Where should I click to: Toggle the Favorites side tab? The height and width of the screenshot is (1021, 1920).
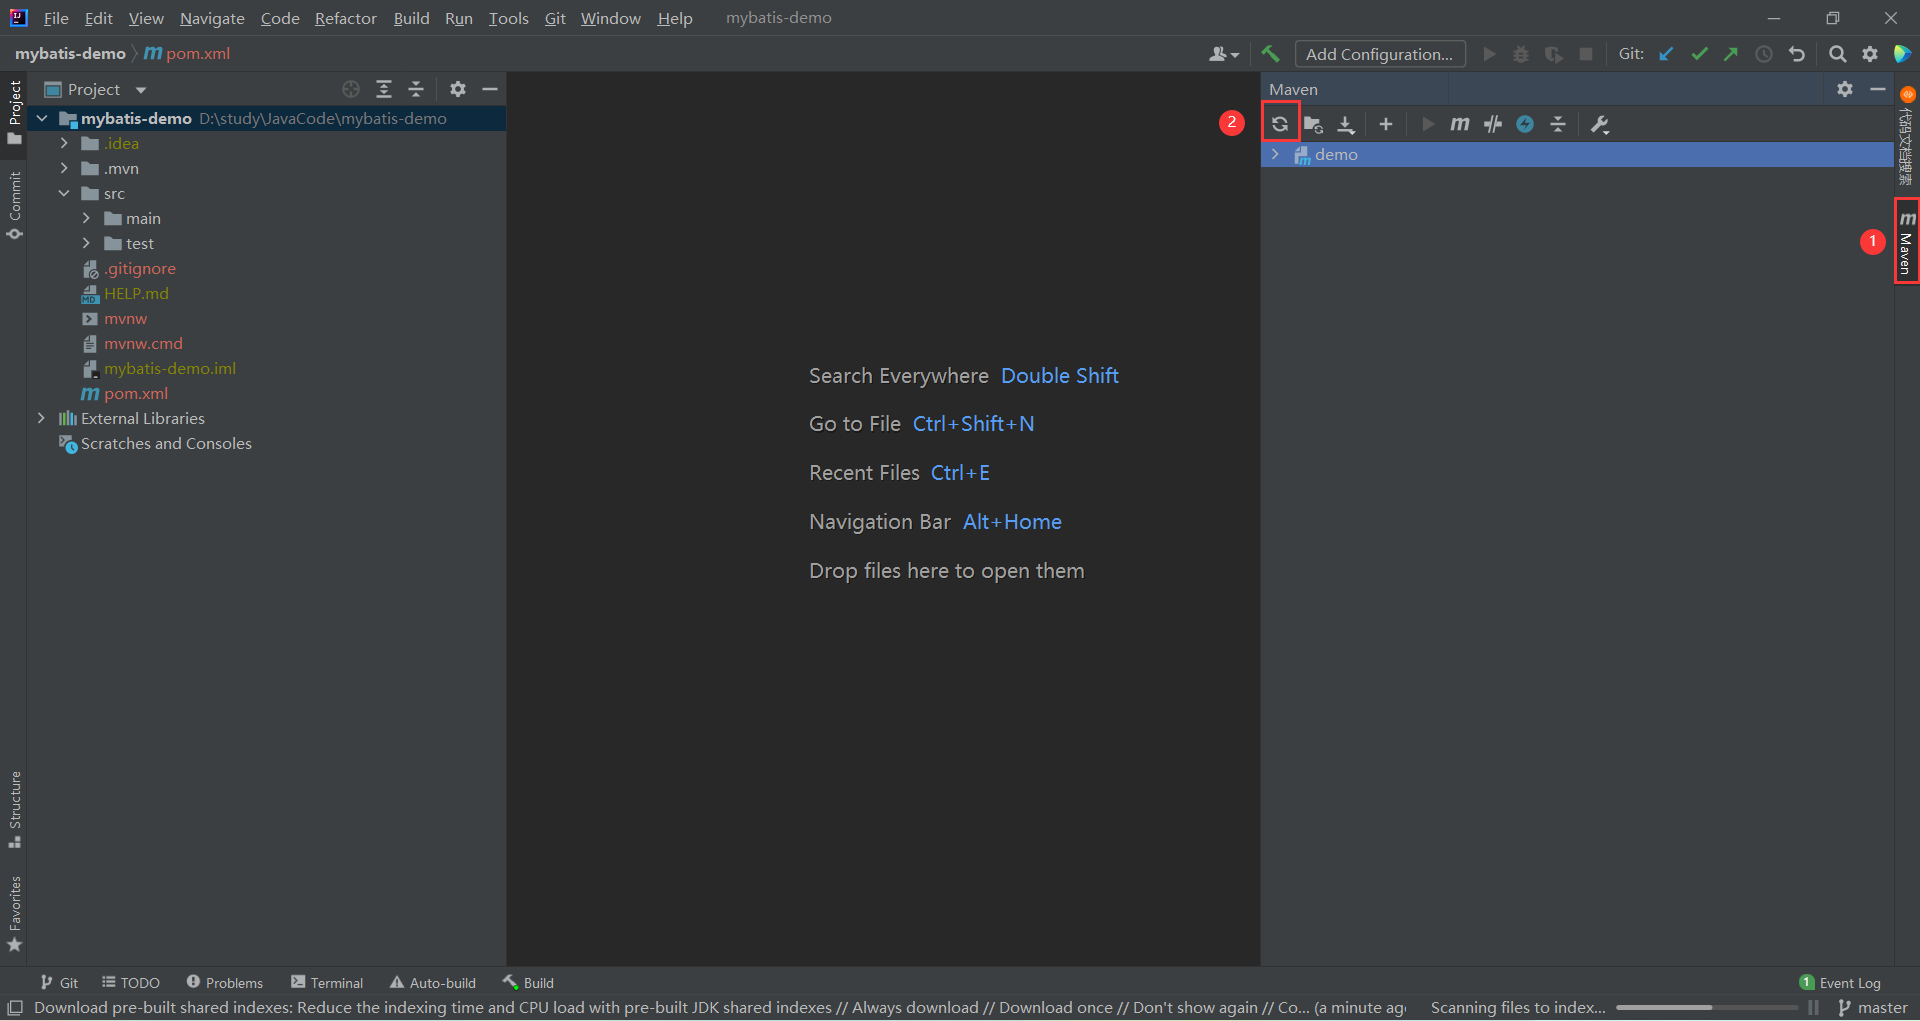click(x=14, y=914)
